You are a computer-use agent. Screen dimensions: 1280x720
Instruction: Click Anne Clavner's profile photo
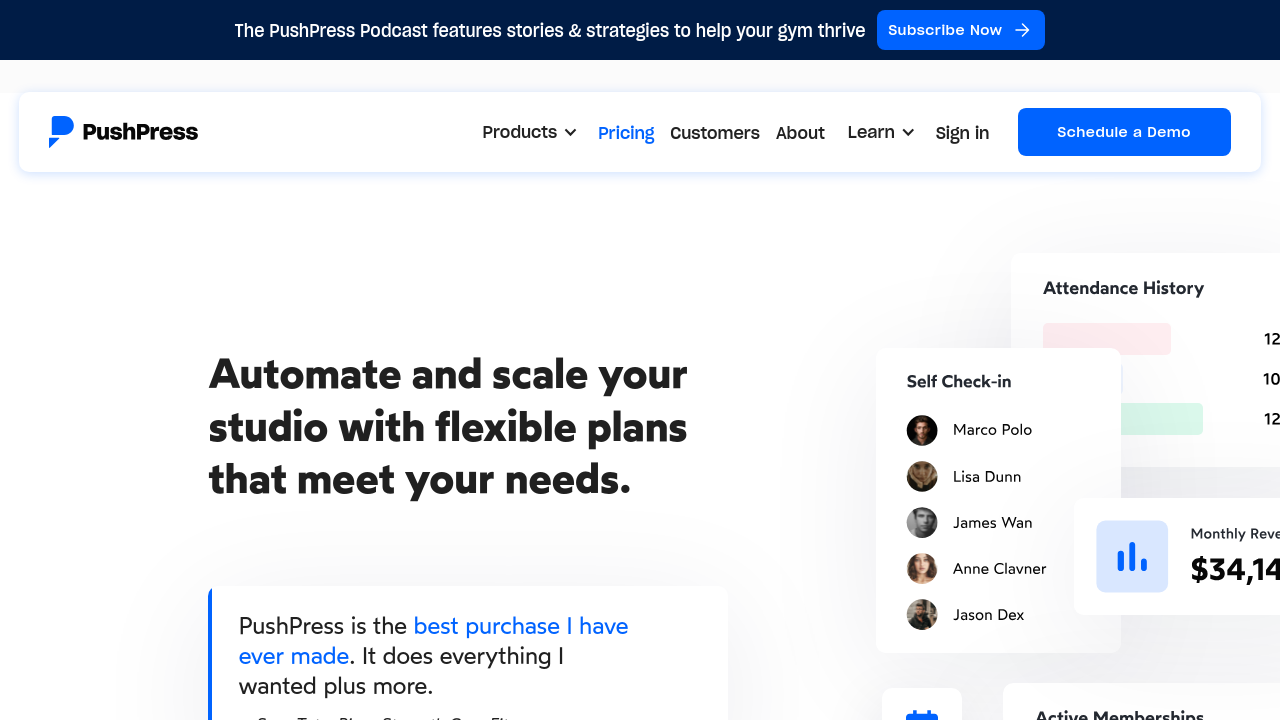point(922,569)
